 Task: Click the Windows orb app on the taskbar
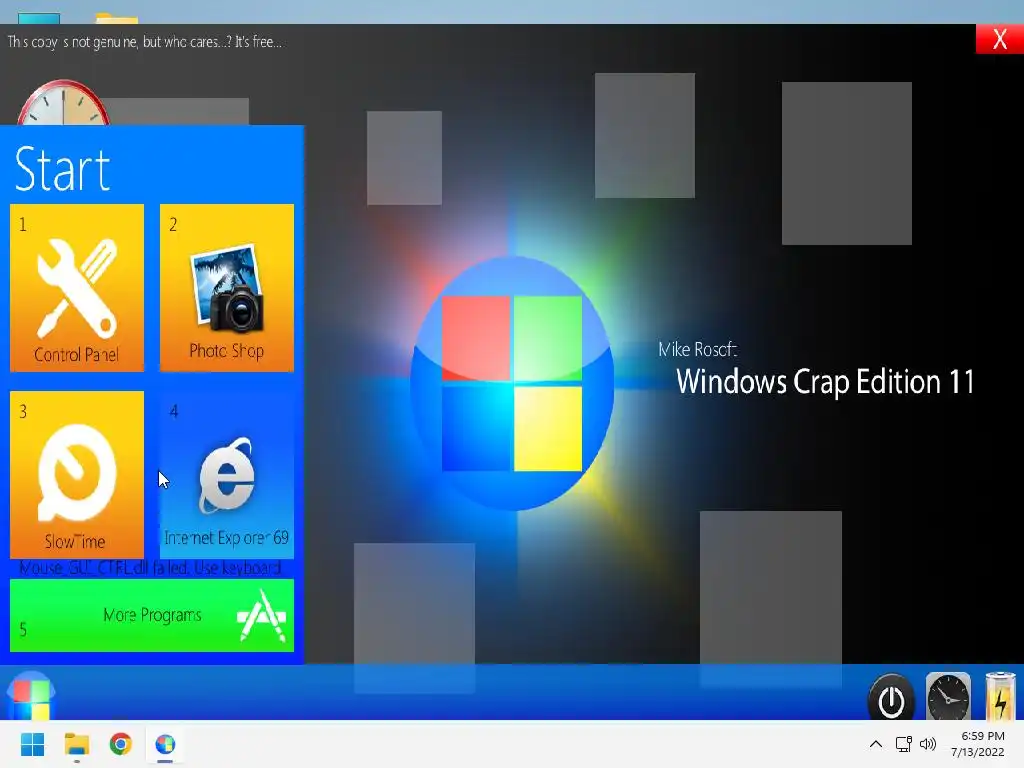point(165,744)
